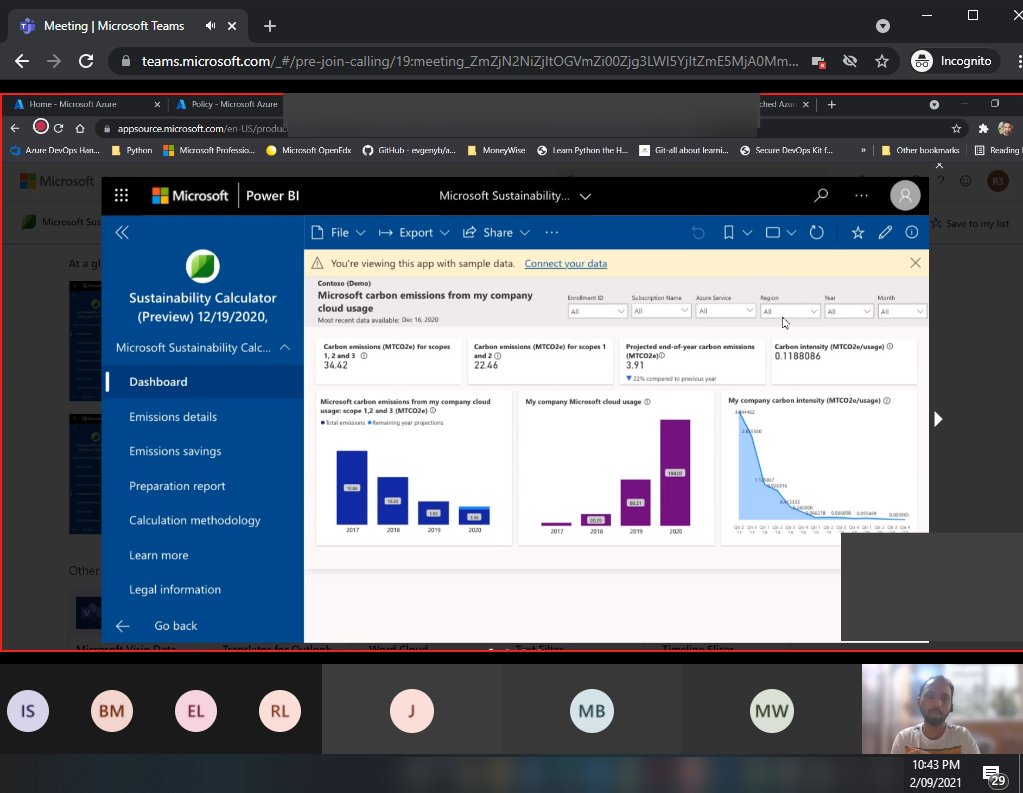The height and width of the screenshot is (793, 1023).
Task: Open the report info circle icon
Action: coord(911,232)
